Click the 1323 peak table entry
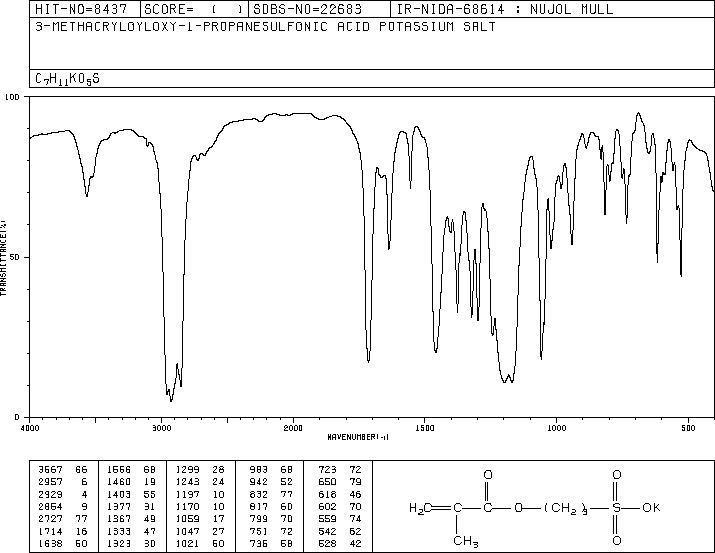Image resolution: width=715 pixels, height=553 pixels. click(131, 543)
